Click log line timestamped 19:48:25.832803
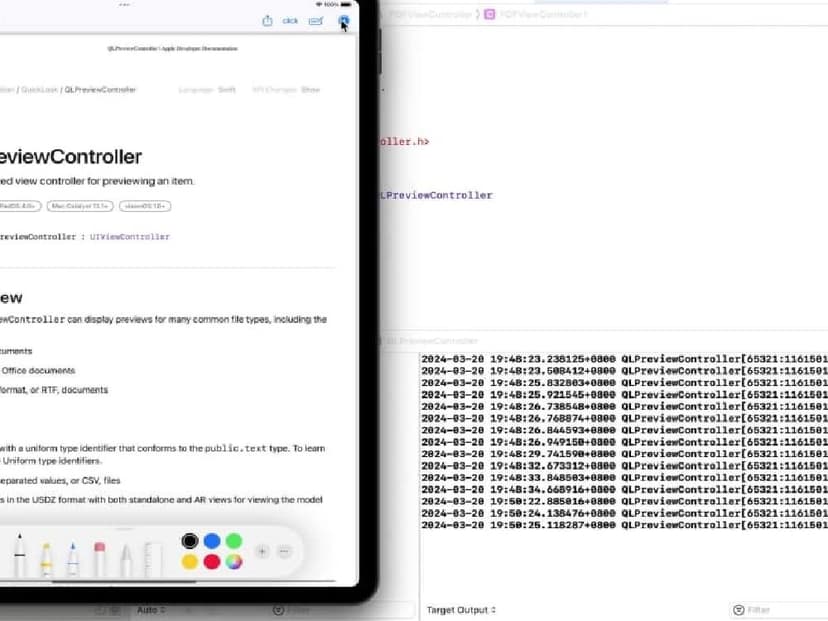 click(624, 383)
